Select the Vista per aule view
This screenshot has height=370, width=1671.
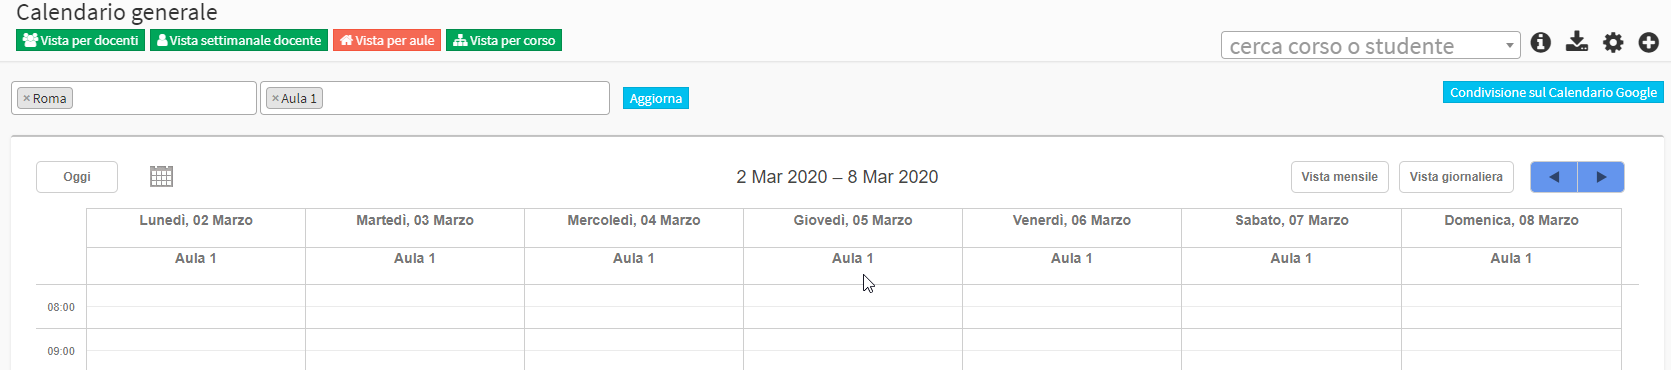(387, 40)
